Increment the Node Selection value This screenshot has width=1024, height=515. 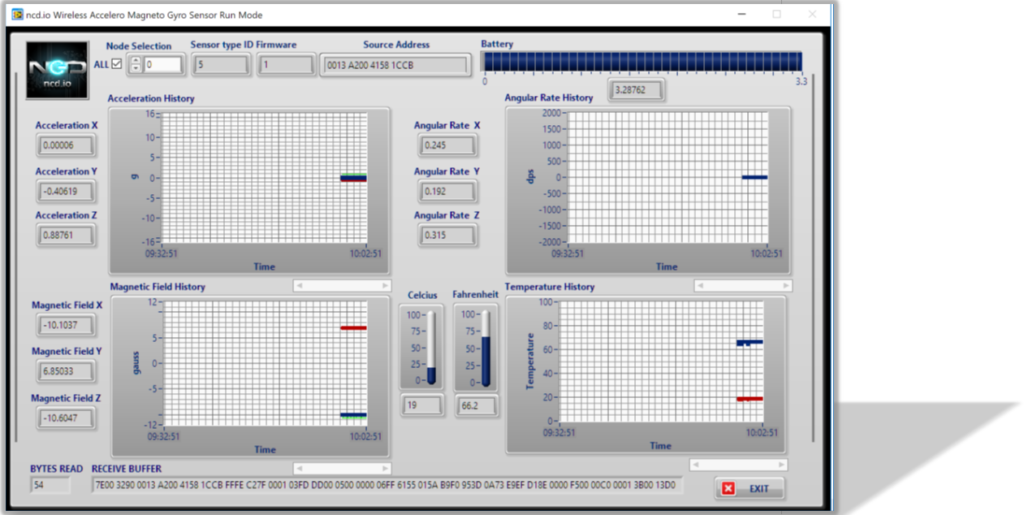click(x=135, y=60)
